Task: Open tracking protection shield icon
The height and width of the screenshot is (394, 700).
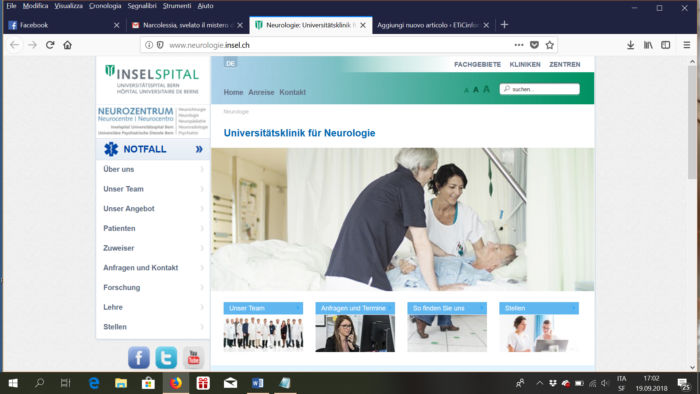Action: [x=160, y=45]
